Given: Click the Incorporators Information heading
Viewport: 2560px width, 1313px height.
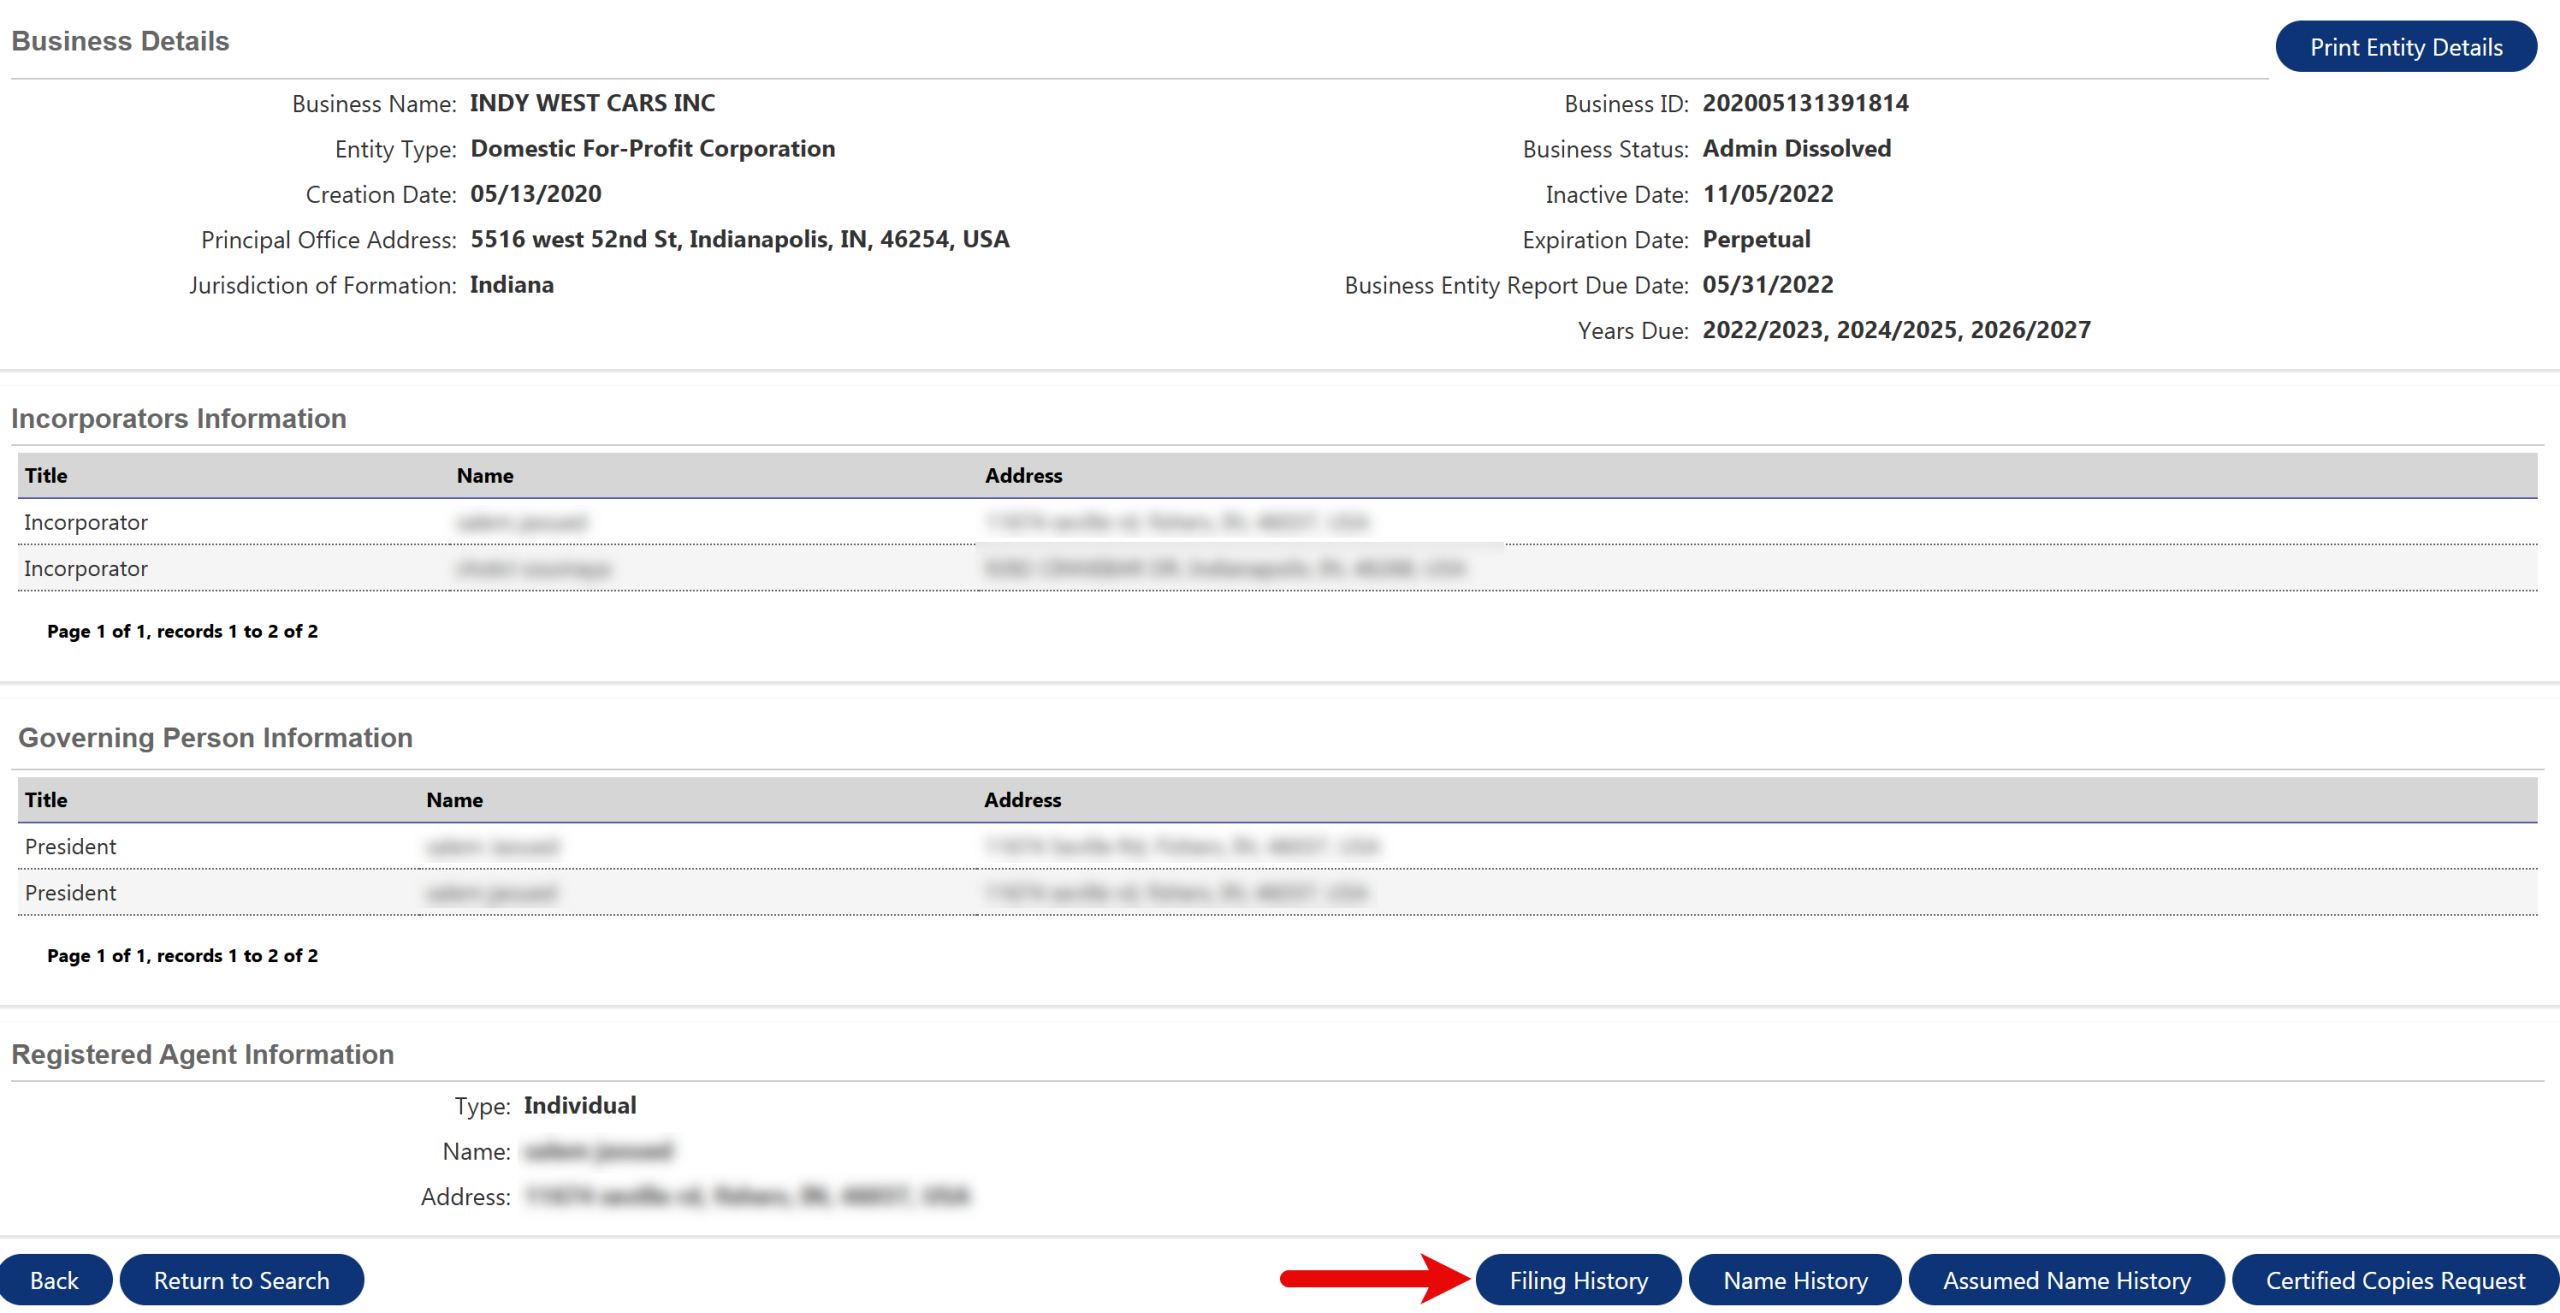Looking at the screenshot, I should coord(179,418).
